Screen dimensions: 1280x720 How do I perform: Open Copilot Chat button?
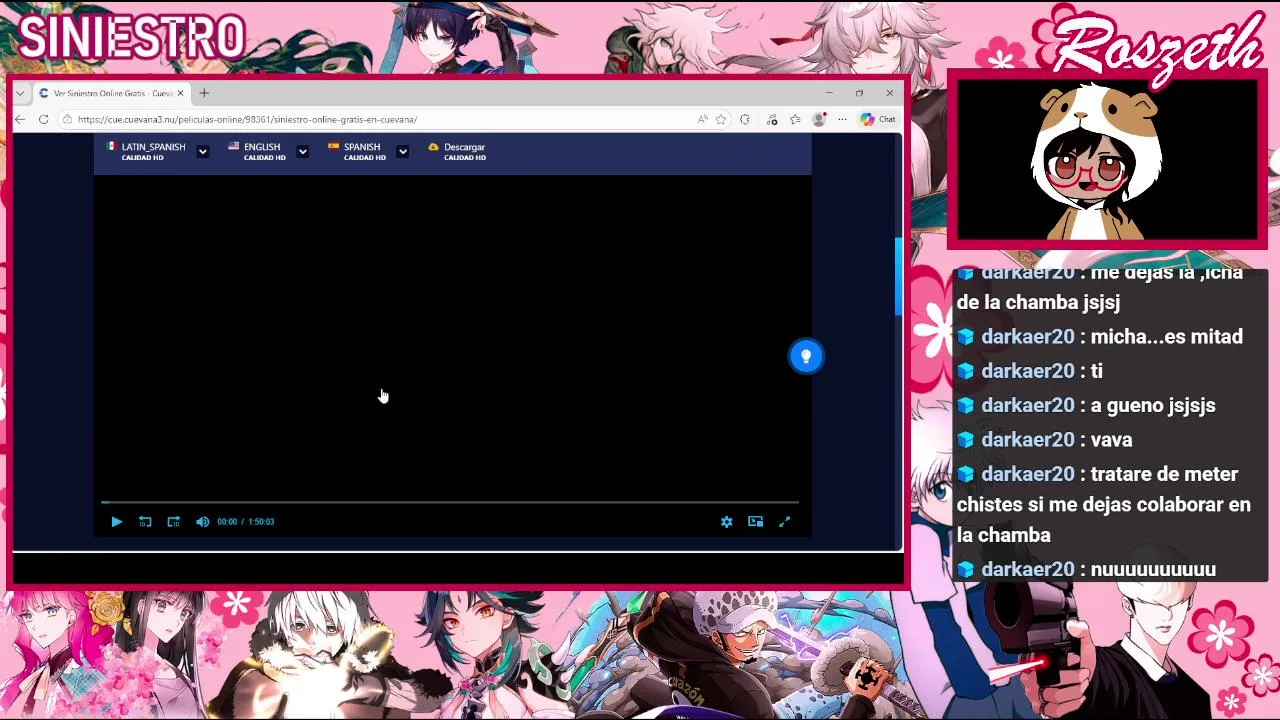point(879,119)
